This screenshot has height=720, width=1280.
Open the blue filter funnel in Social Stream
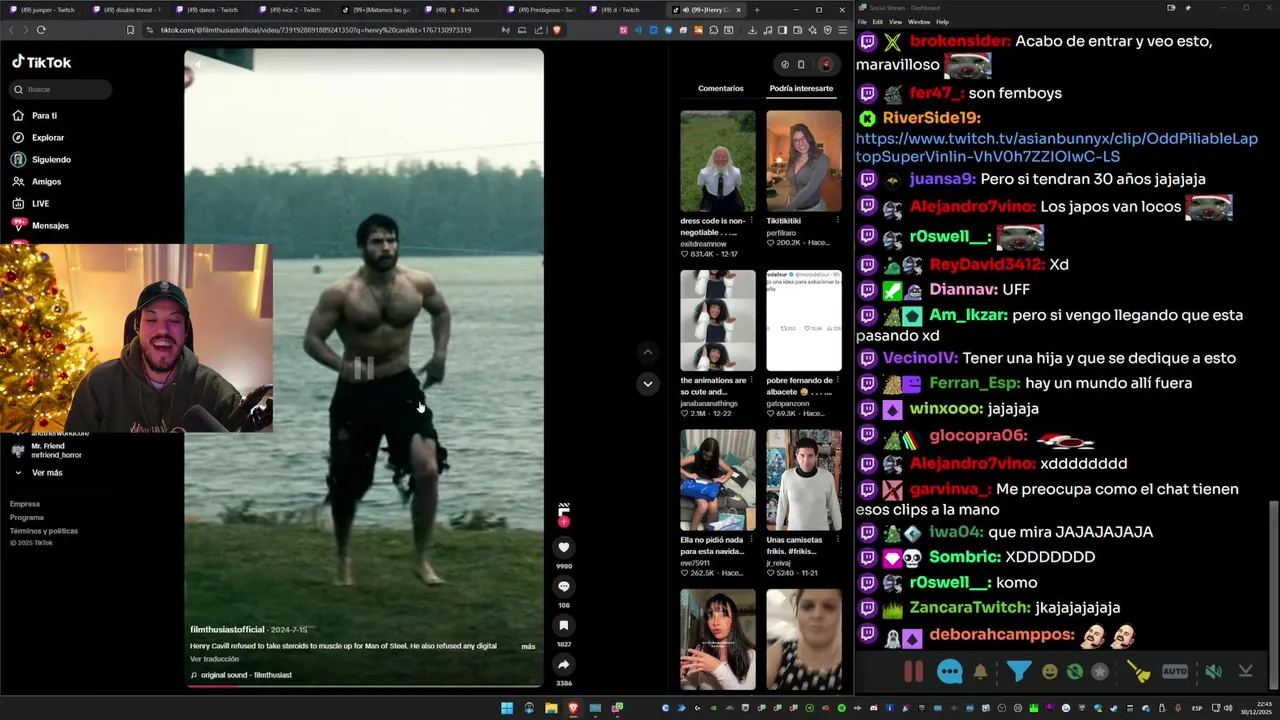(1018, 672)
